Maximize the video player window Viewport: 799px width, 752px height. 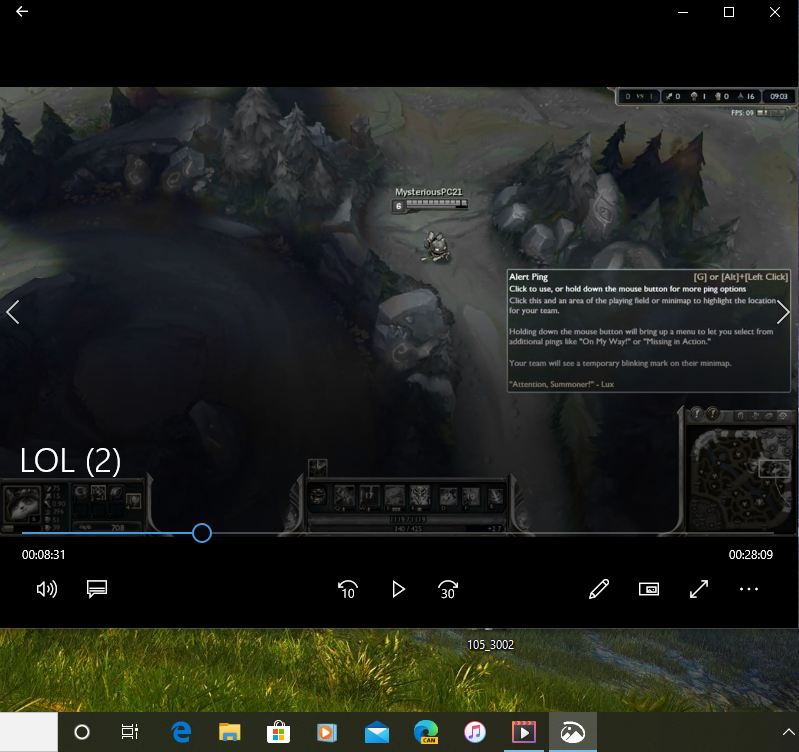point(729,12)
